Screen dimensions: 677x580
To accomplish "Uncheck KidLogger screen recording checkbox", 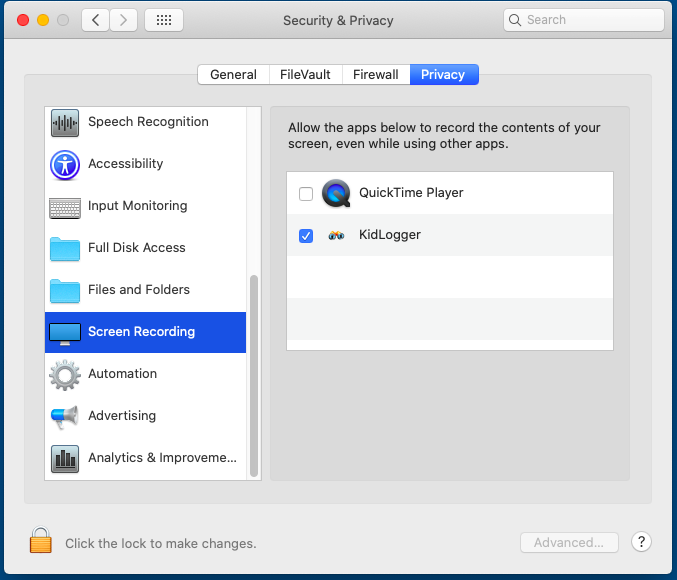I will click(x=306, y=236).
